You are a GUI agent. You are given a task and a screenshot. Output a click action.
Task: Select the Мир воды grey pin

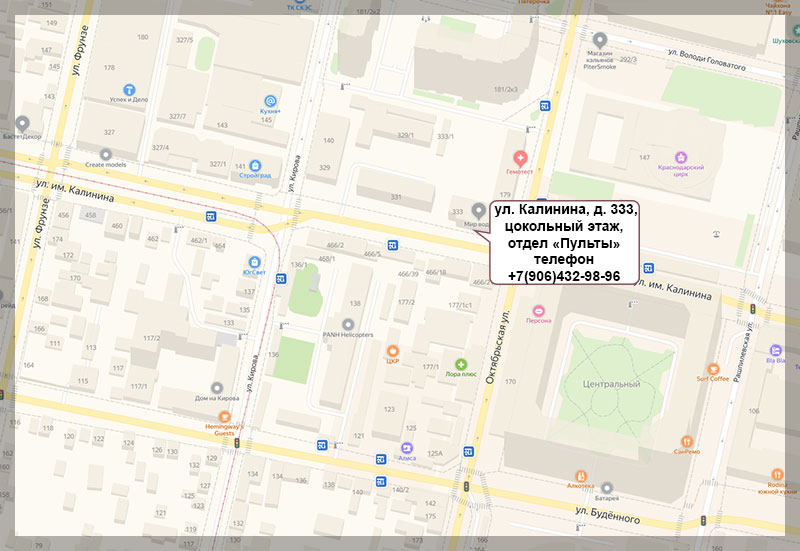pyautogui.click(x=477, y=210)
